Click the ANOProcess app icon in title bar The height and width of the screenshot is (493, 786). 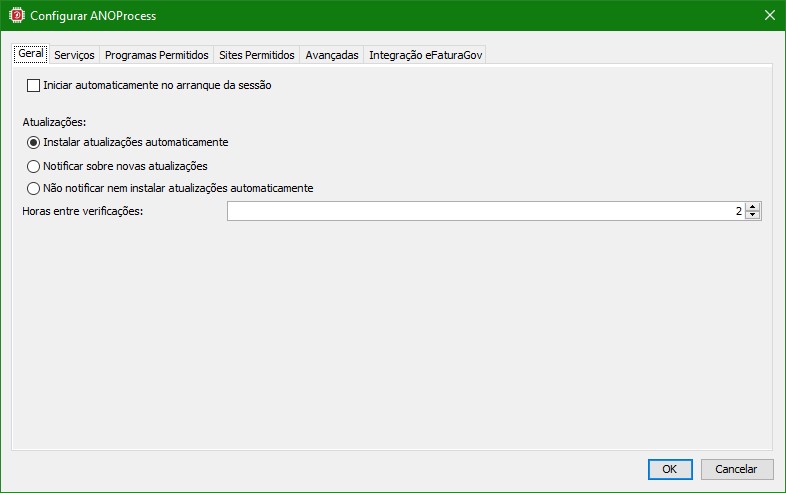point(17,15)
